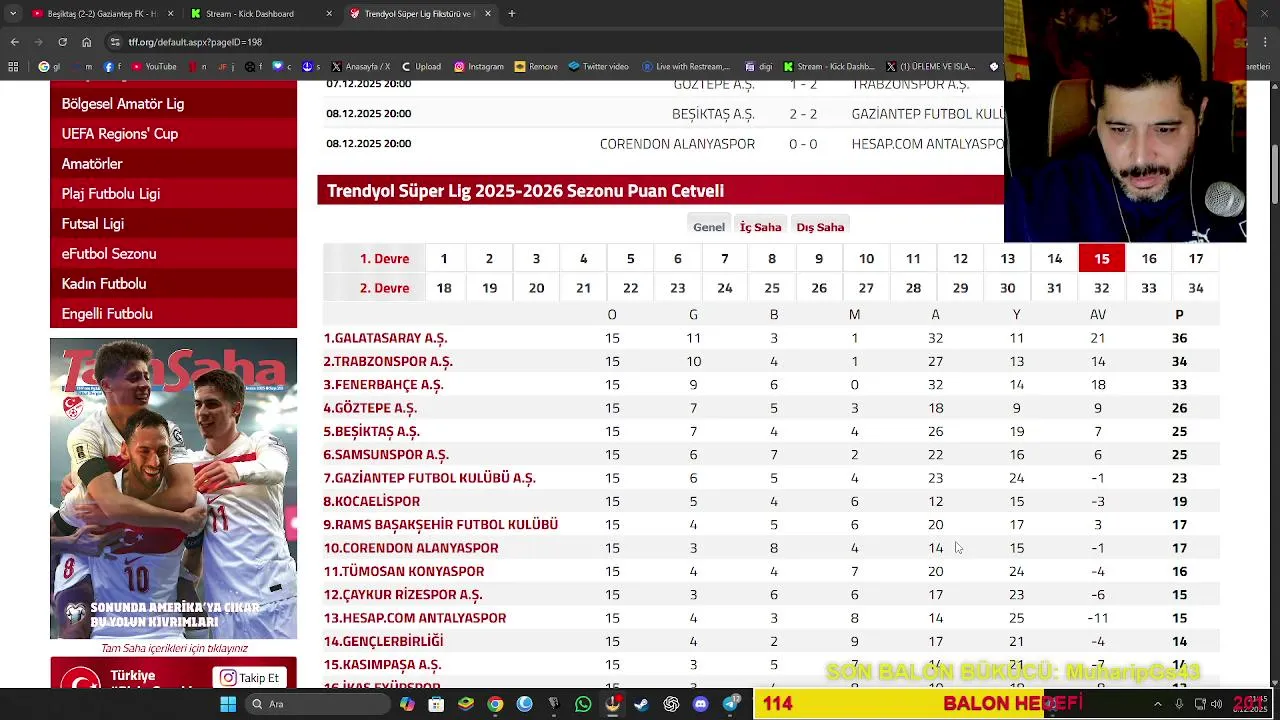Open the 11.TÜMOSAN KONYASPOR team link
Screen dimensions: 1280x720
(x=404, y=571)
